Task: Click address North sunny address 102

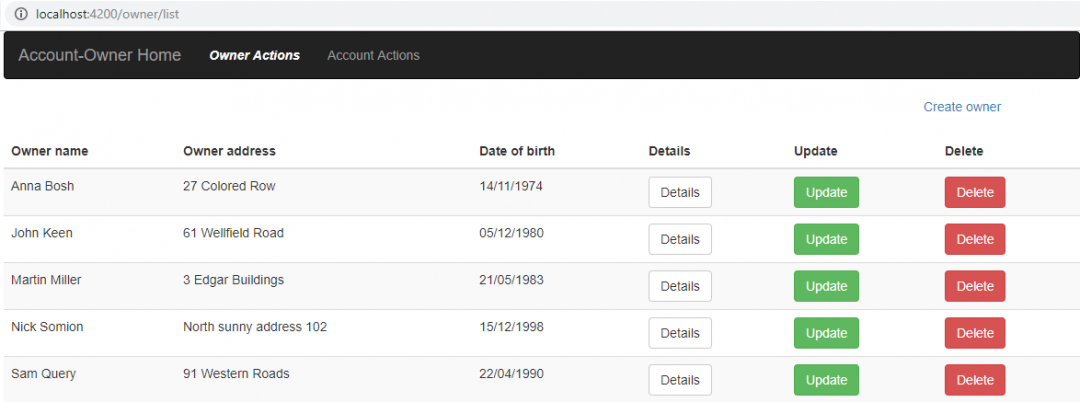Action: pyautogui.click(x=255, y=327)
